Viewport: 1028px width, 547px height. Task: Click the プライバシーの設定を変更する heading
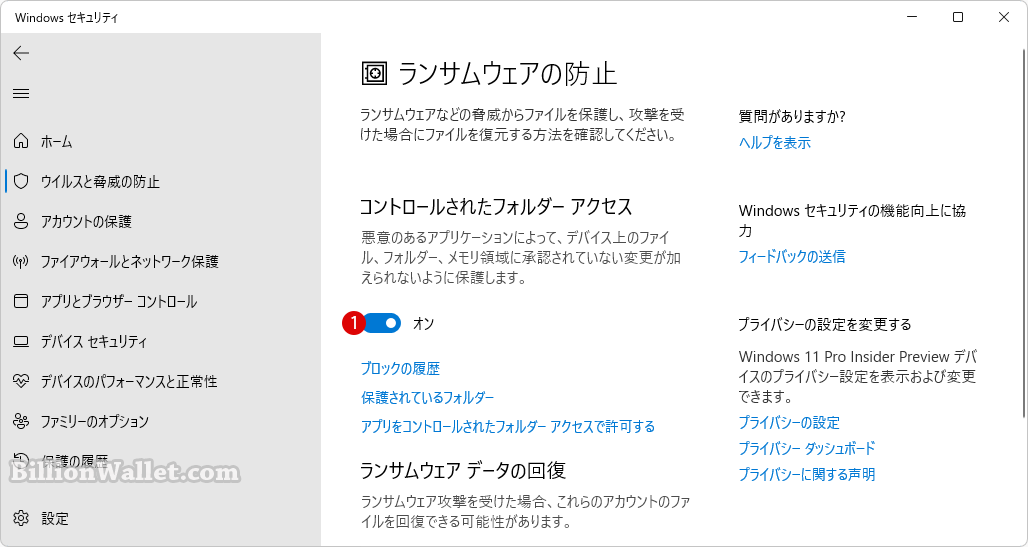[825, 325]
